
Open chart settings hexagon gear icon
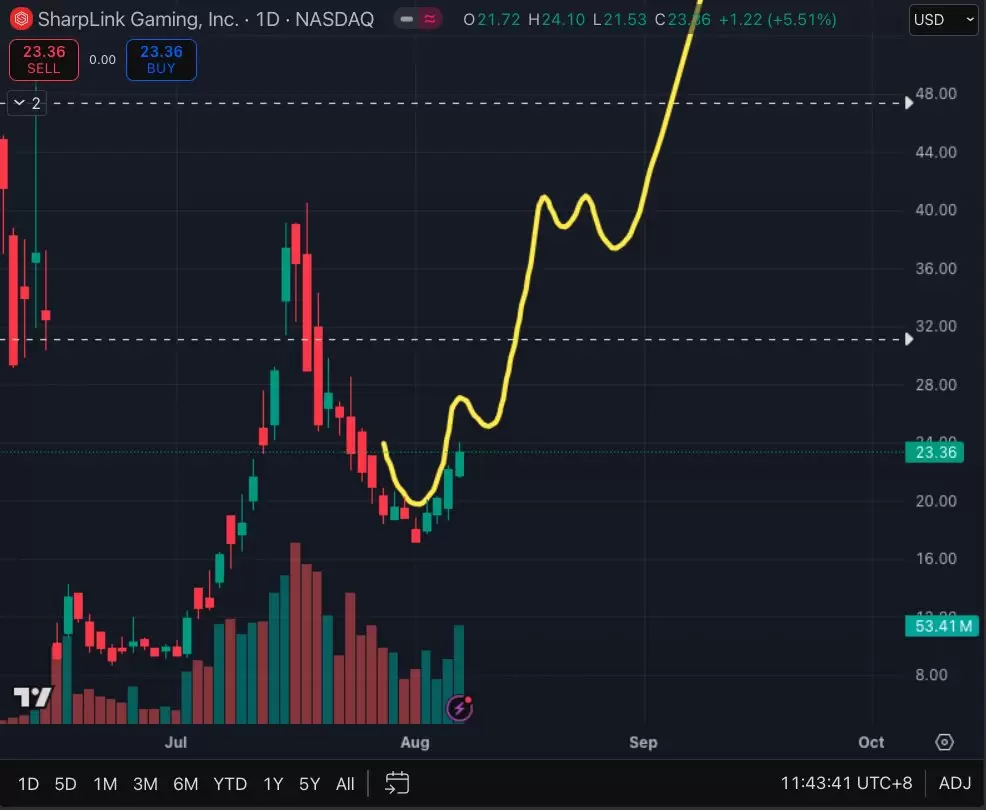coord(944,742)
